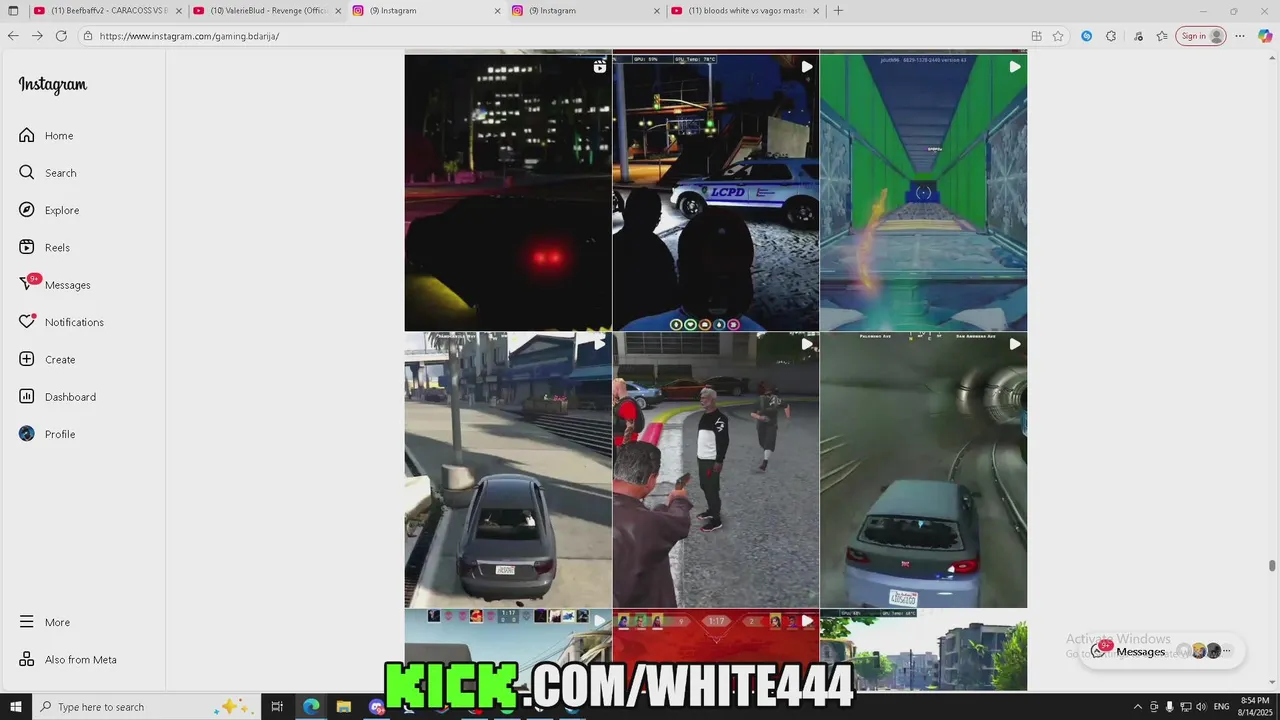Image resolution: width=1280 pixels, height=720 pixels.
Task: Click the Instagram logo wordmark
Action: (53, 85)
